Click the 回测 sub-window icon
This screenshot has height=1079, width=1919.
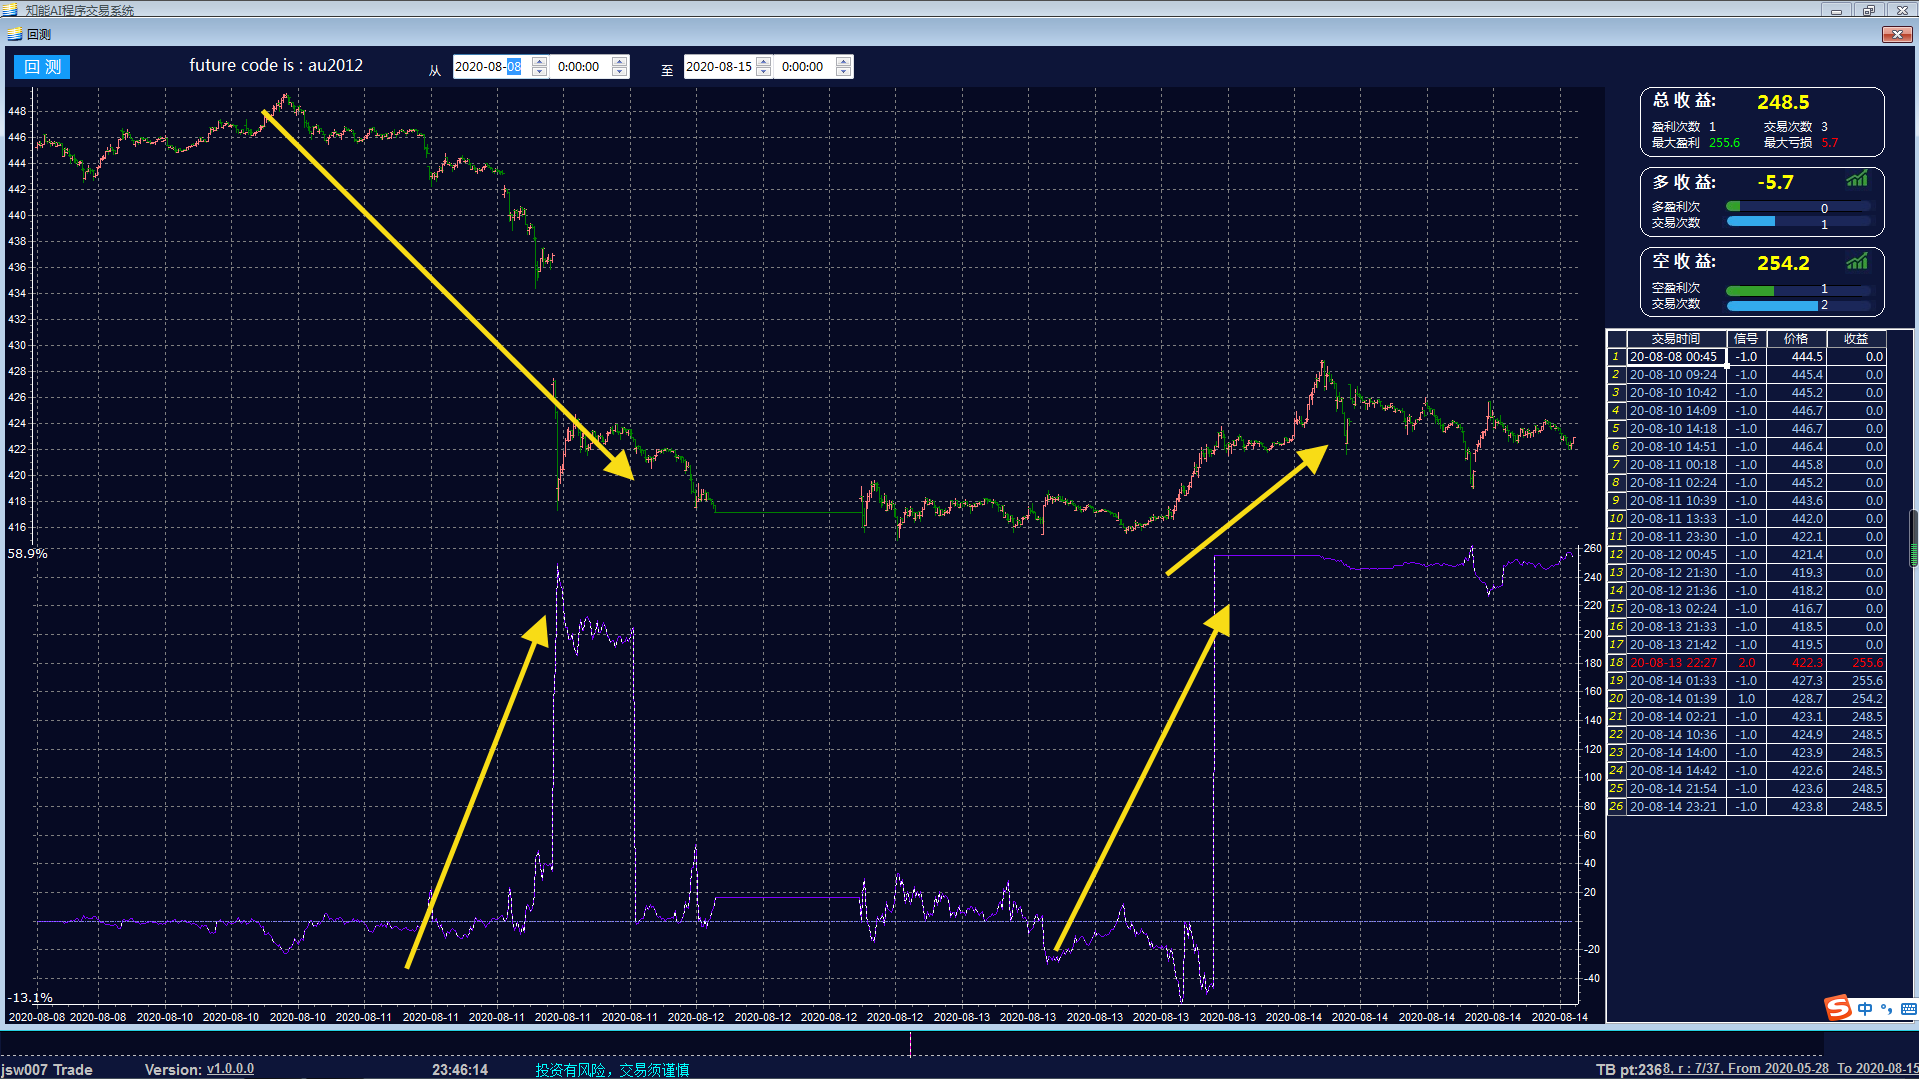click(14, 34)
